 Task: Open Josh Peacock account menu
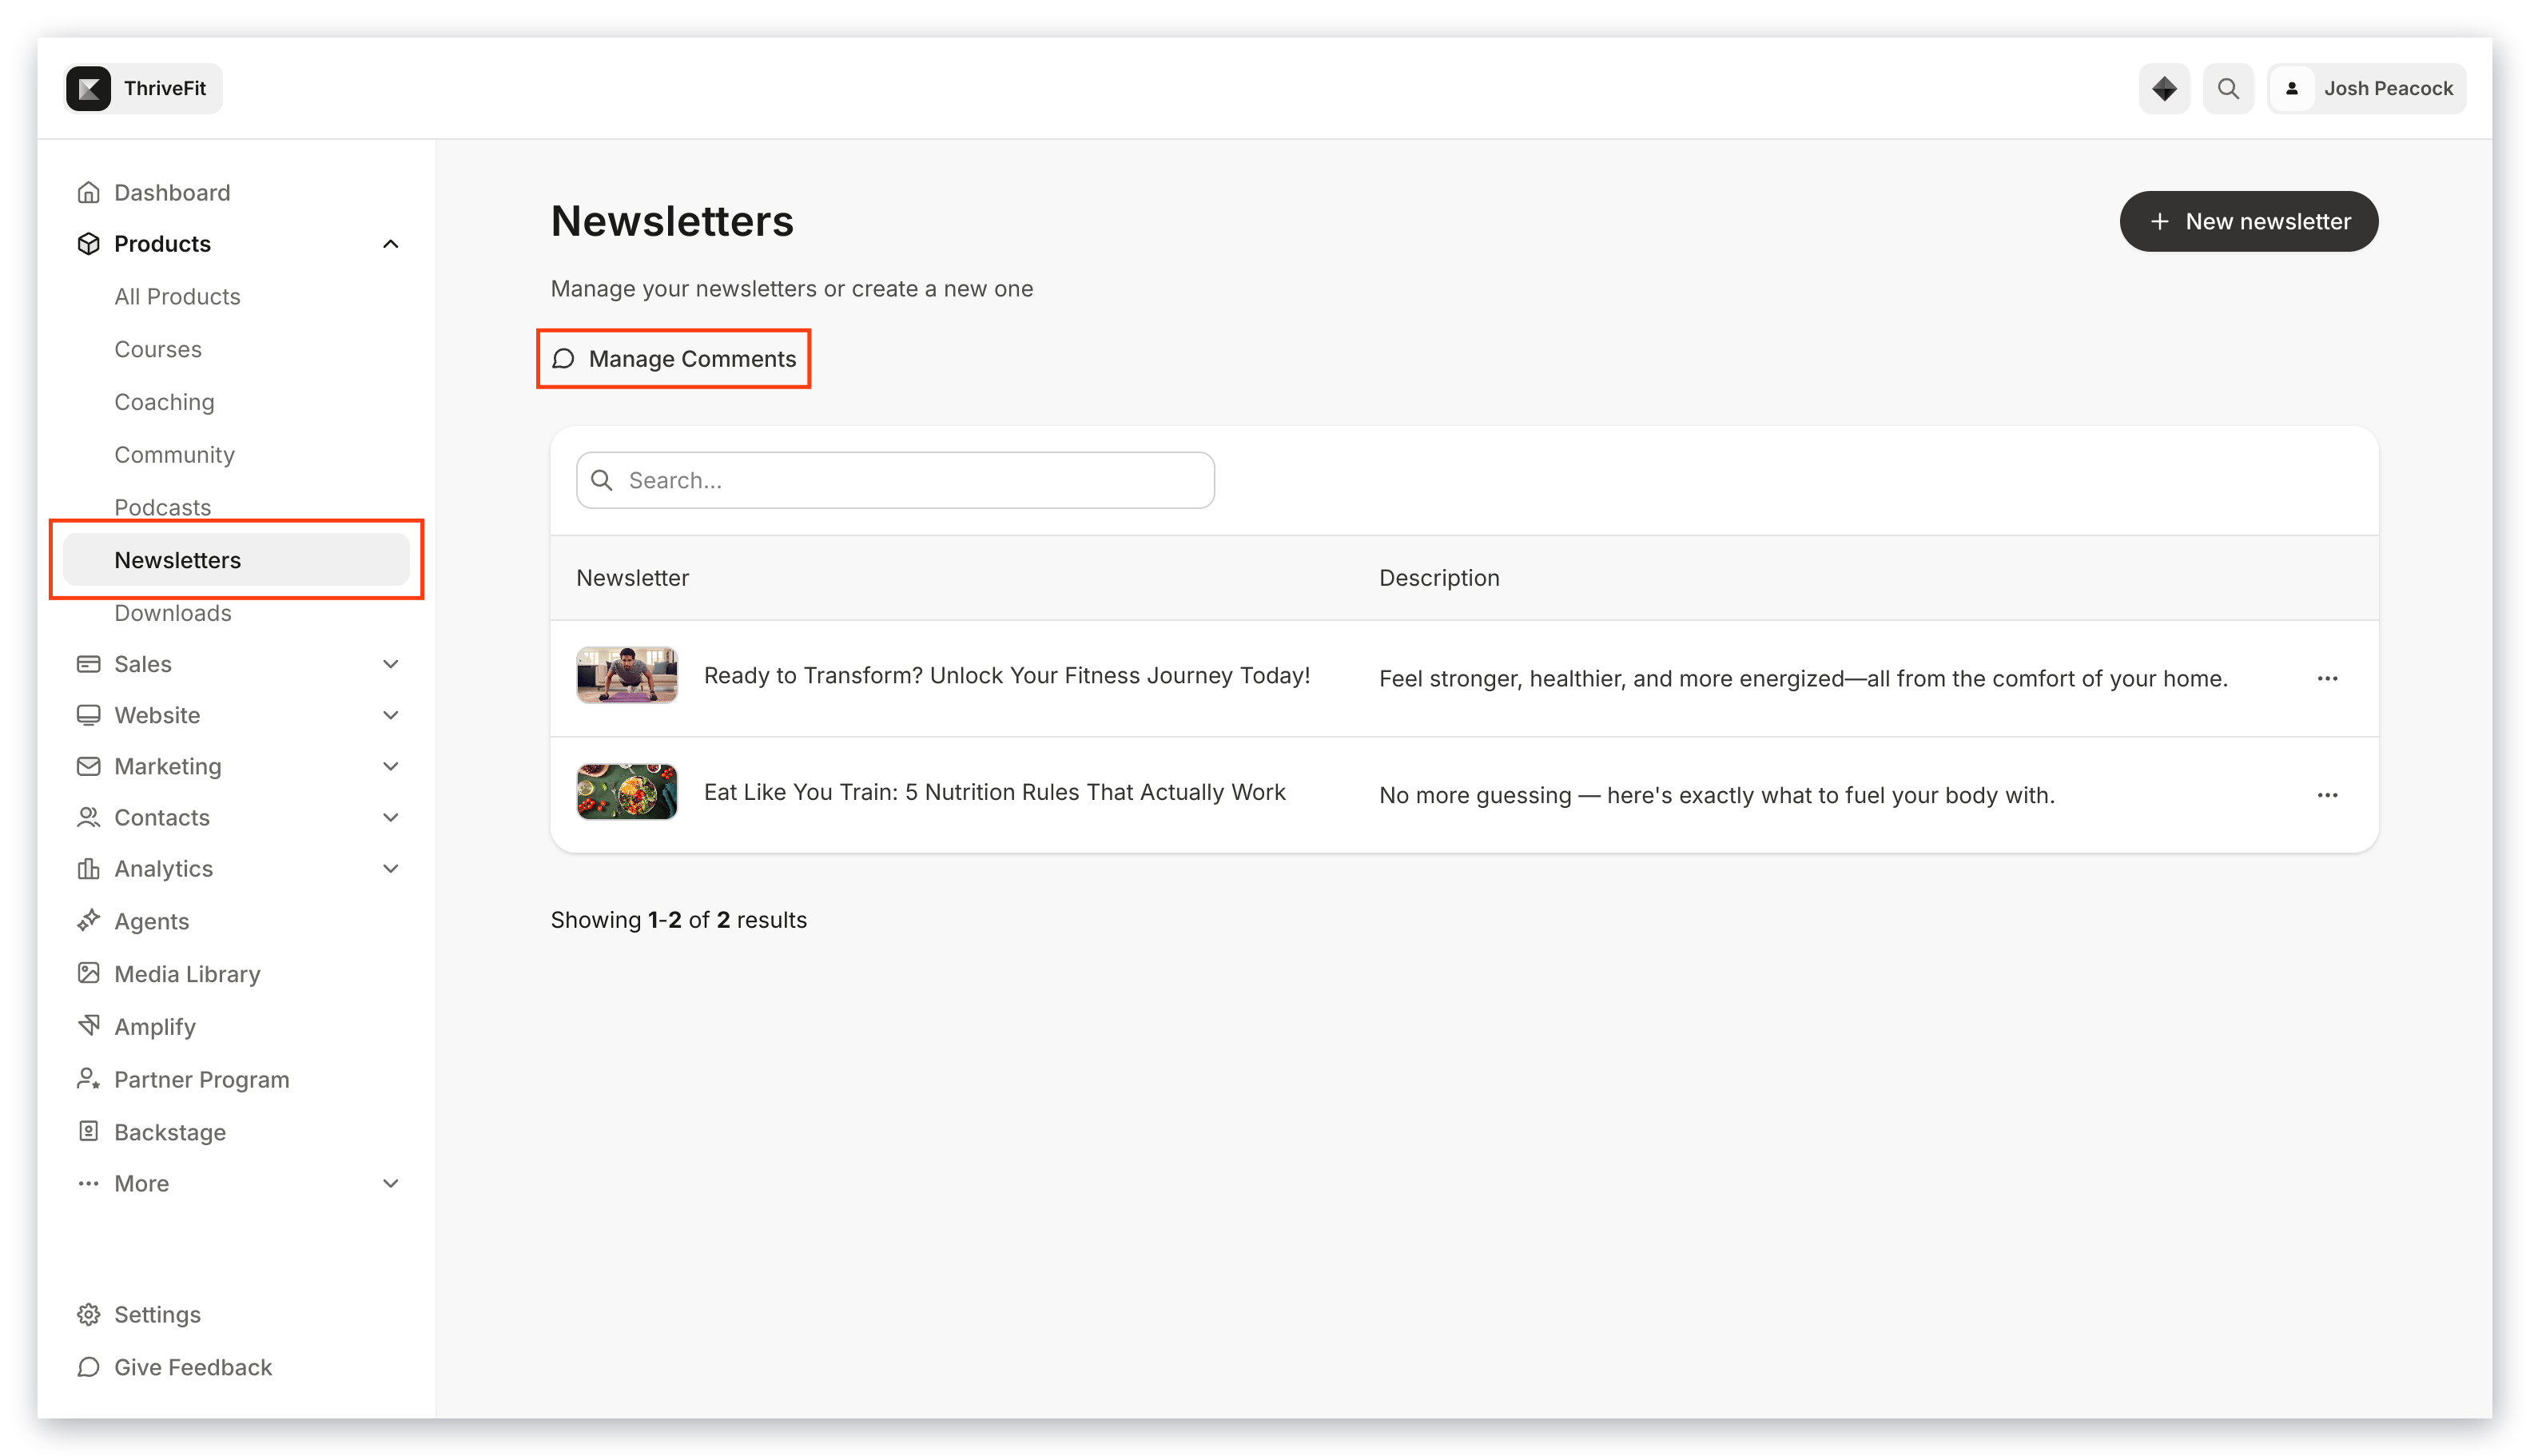point(2366,89)
